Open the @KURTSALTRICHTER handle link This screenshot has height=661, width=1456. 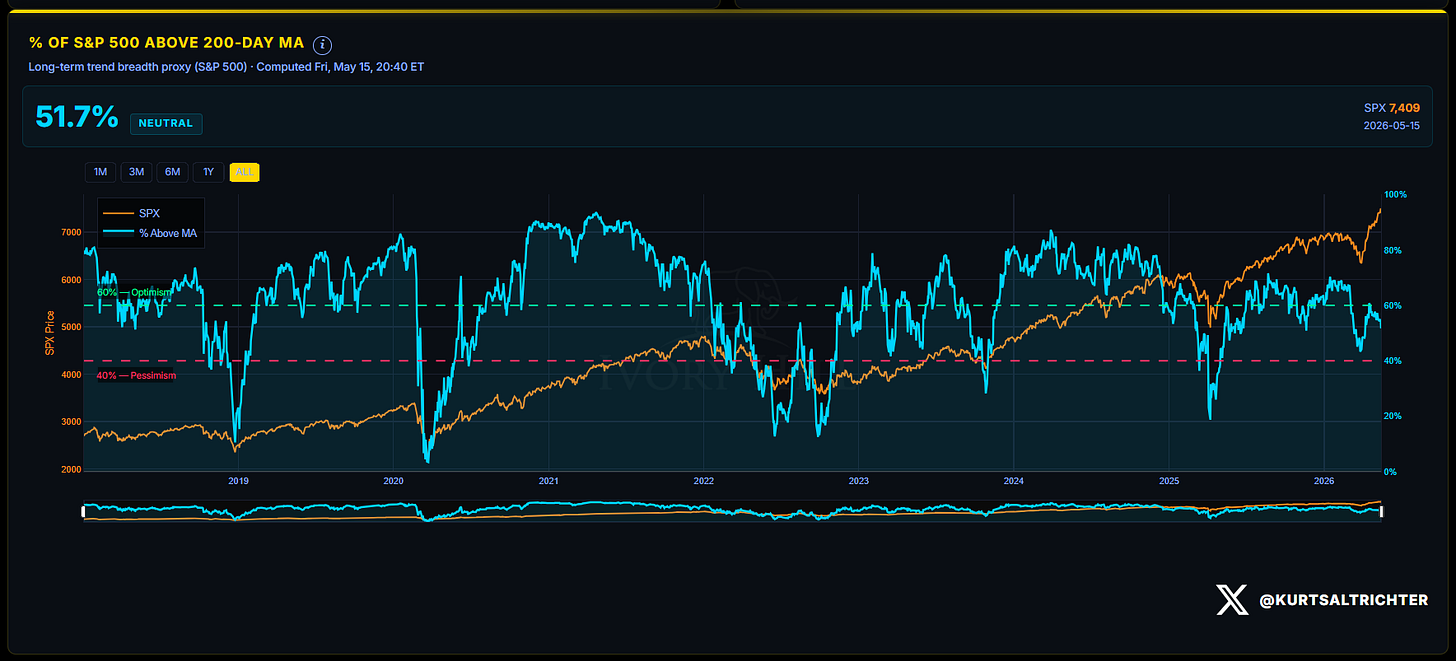[x=1342, y=600]
